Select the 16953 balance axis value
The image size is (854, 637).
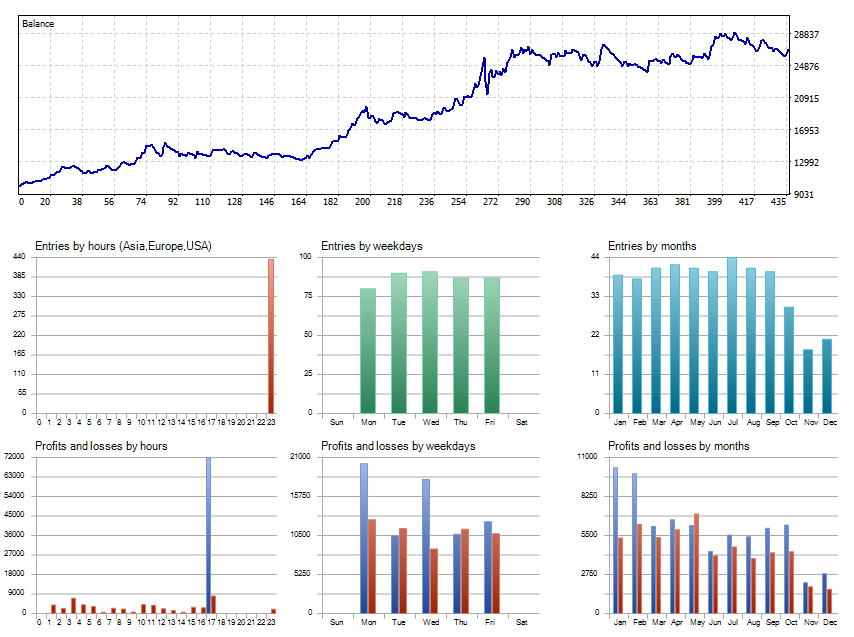[806, 131]
